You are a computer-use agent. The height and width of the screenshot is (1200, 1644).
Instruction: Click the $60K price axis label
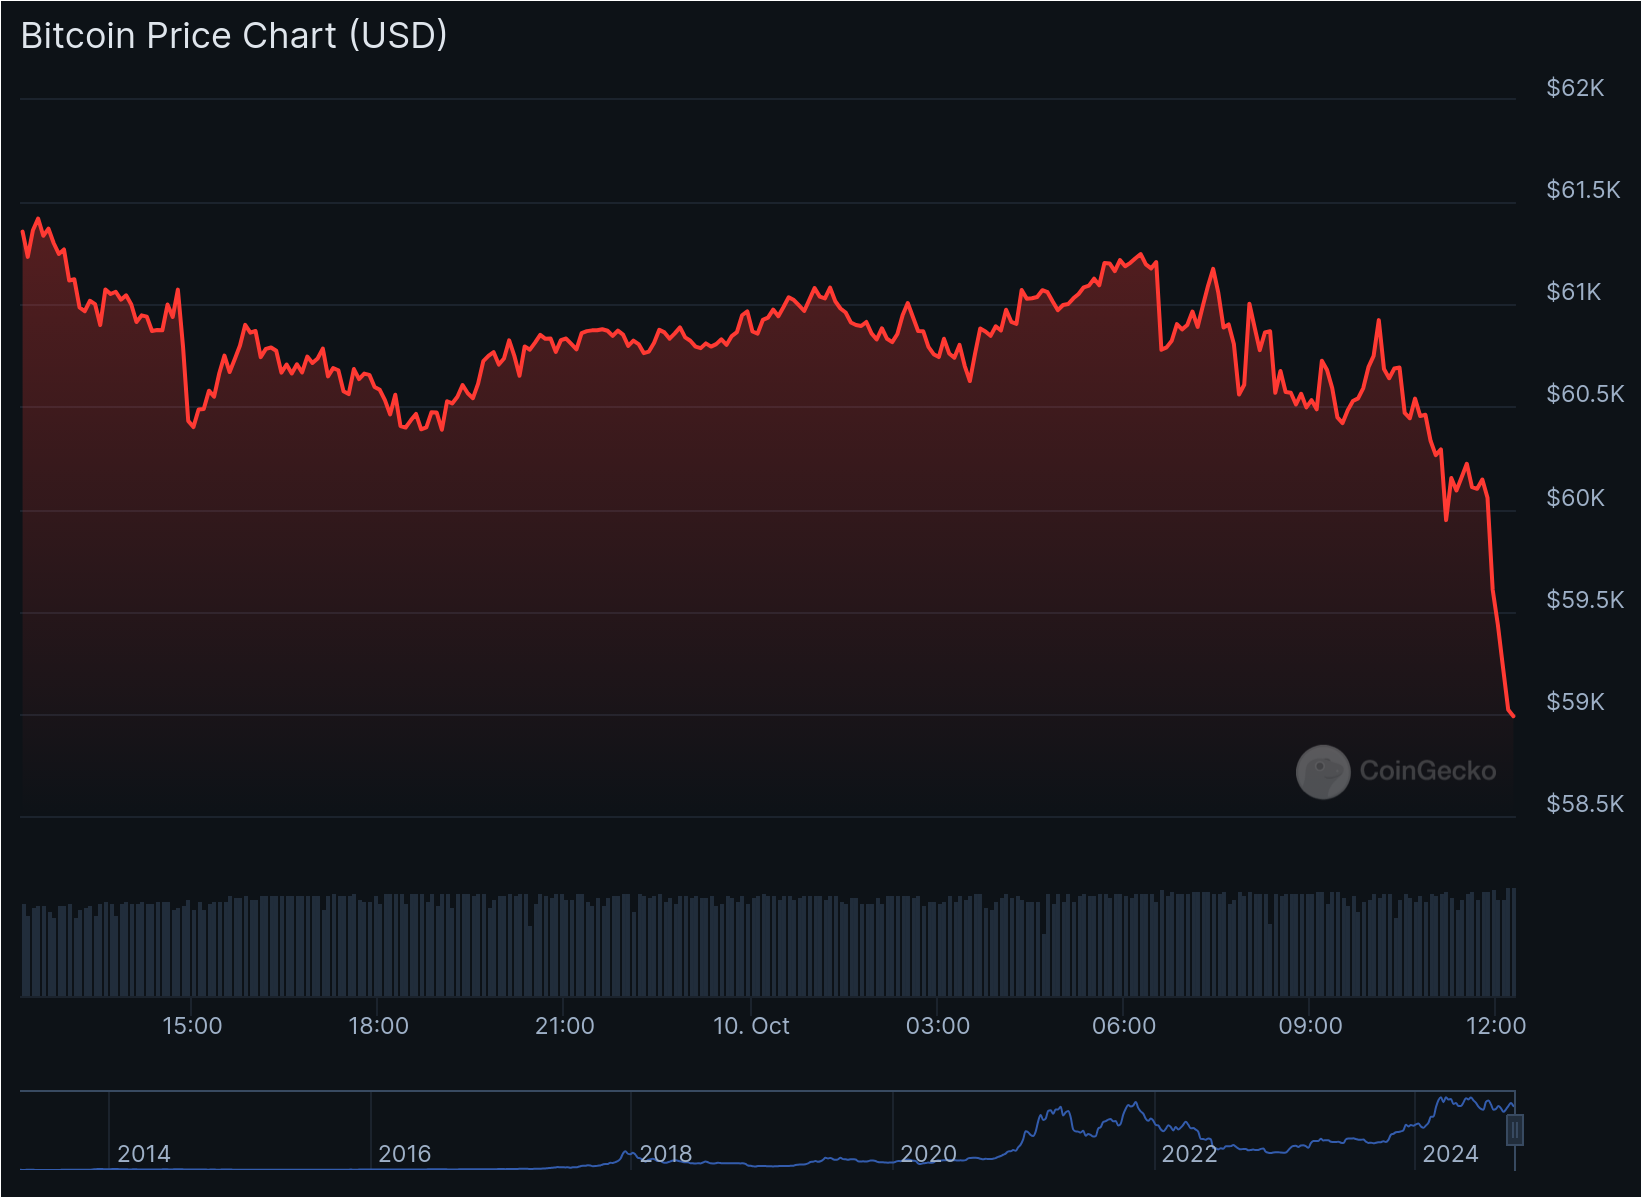[1575, 498]
